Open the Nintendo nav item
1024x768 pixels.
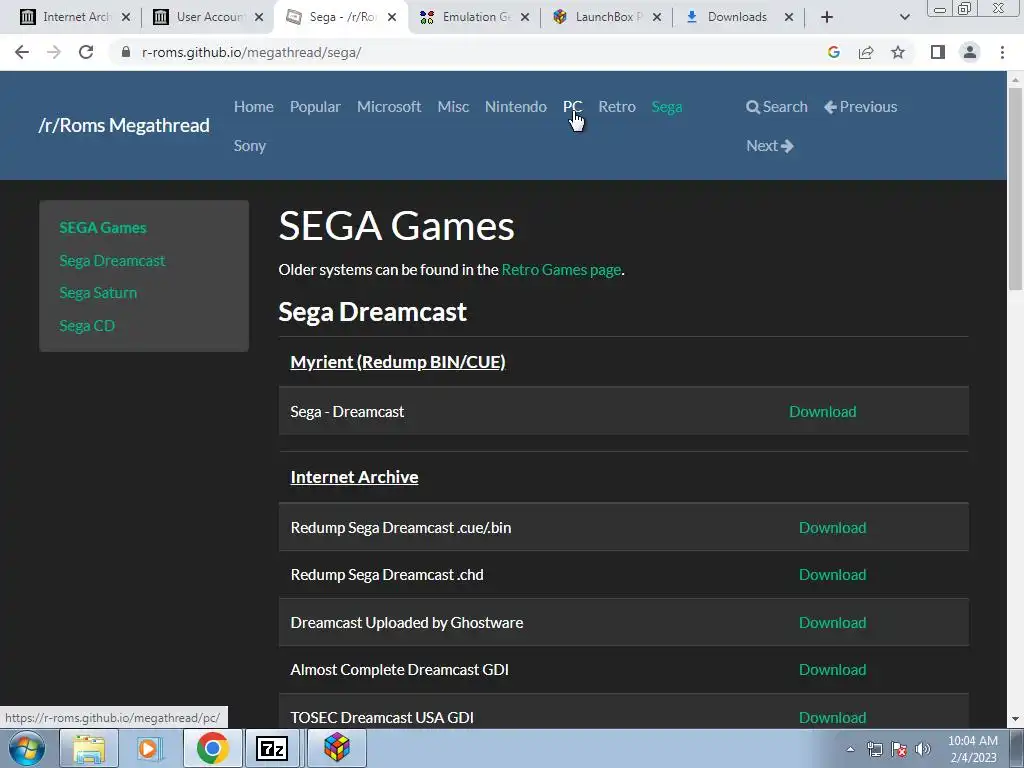click(515, 106)
